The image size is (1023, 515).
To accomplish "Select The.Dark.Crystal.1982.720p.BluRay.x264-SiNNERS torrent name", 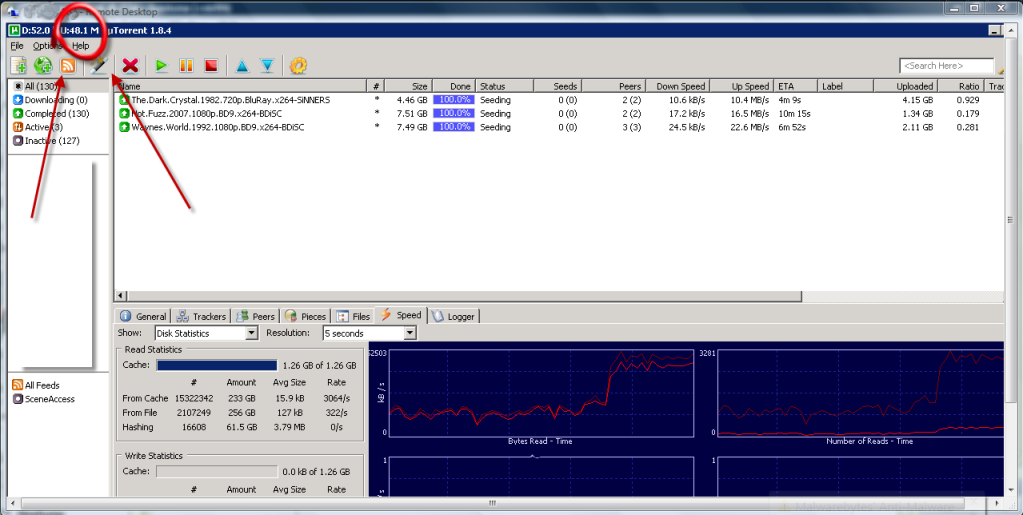I will [230, 100].
